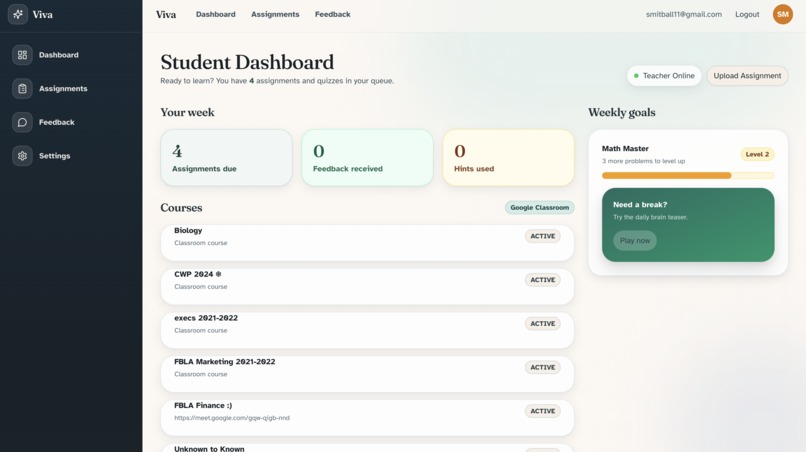Click Logout in the header
The width and height of the screenshot is (806, 452).
pyautogui.click(x=747, y=14)
